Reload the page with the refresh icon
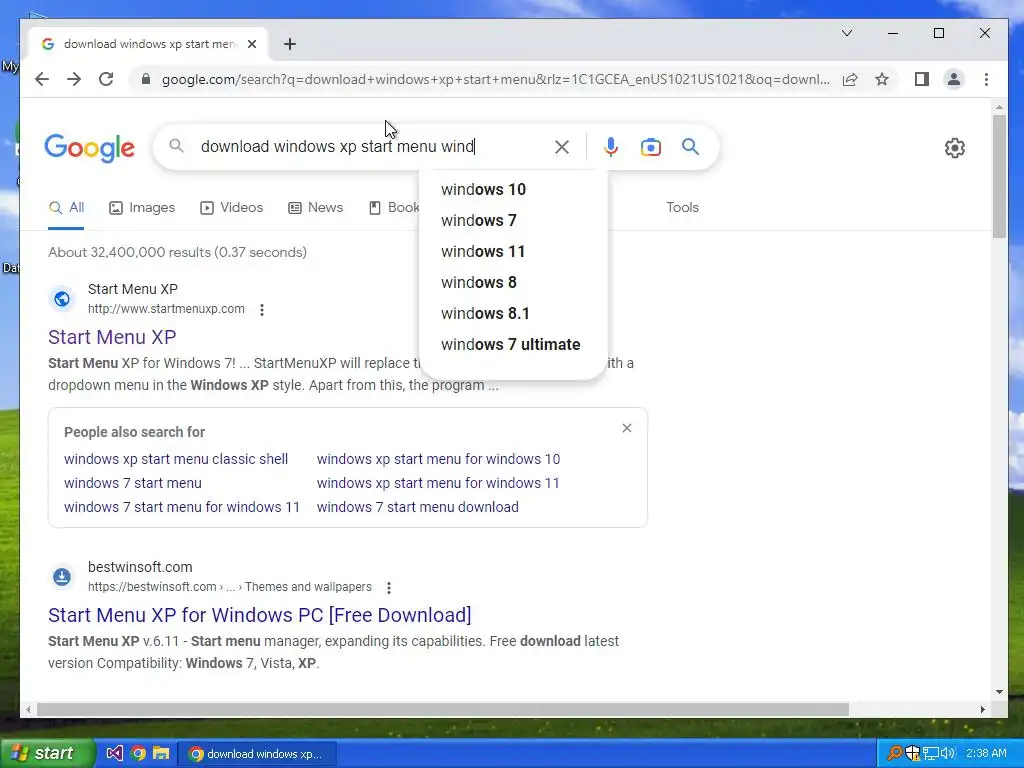Screen dimensions: 1024x768 106,80
